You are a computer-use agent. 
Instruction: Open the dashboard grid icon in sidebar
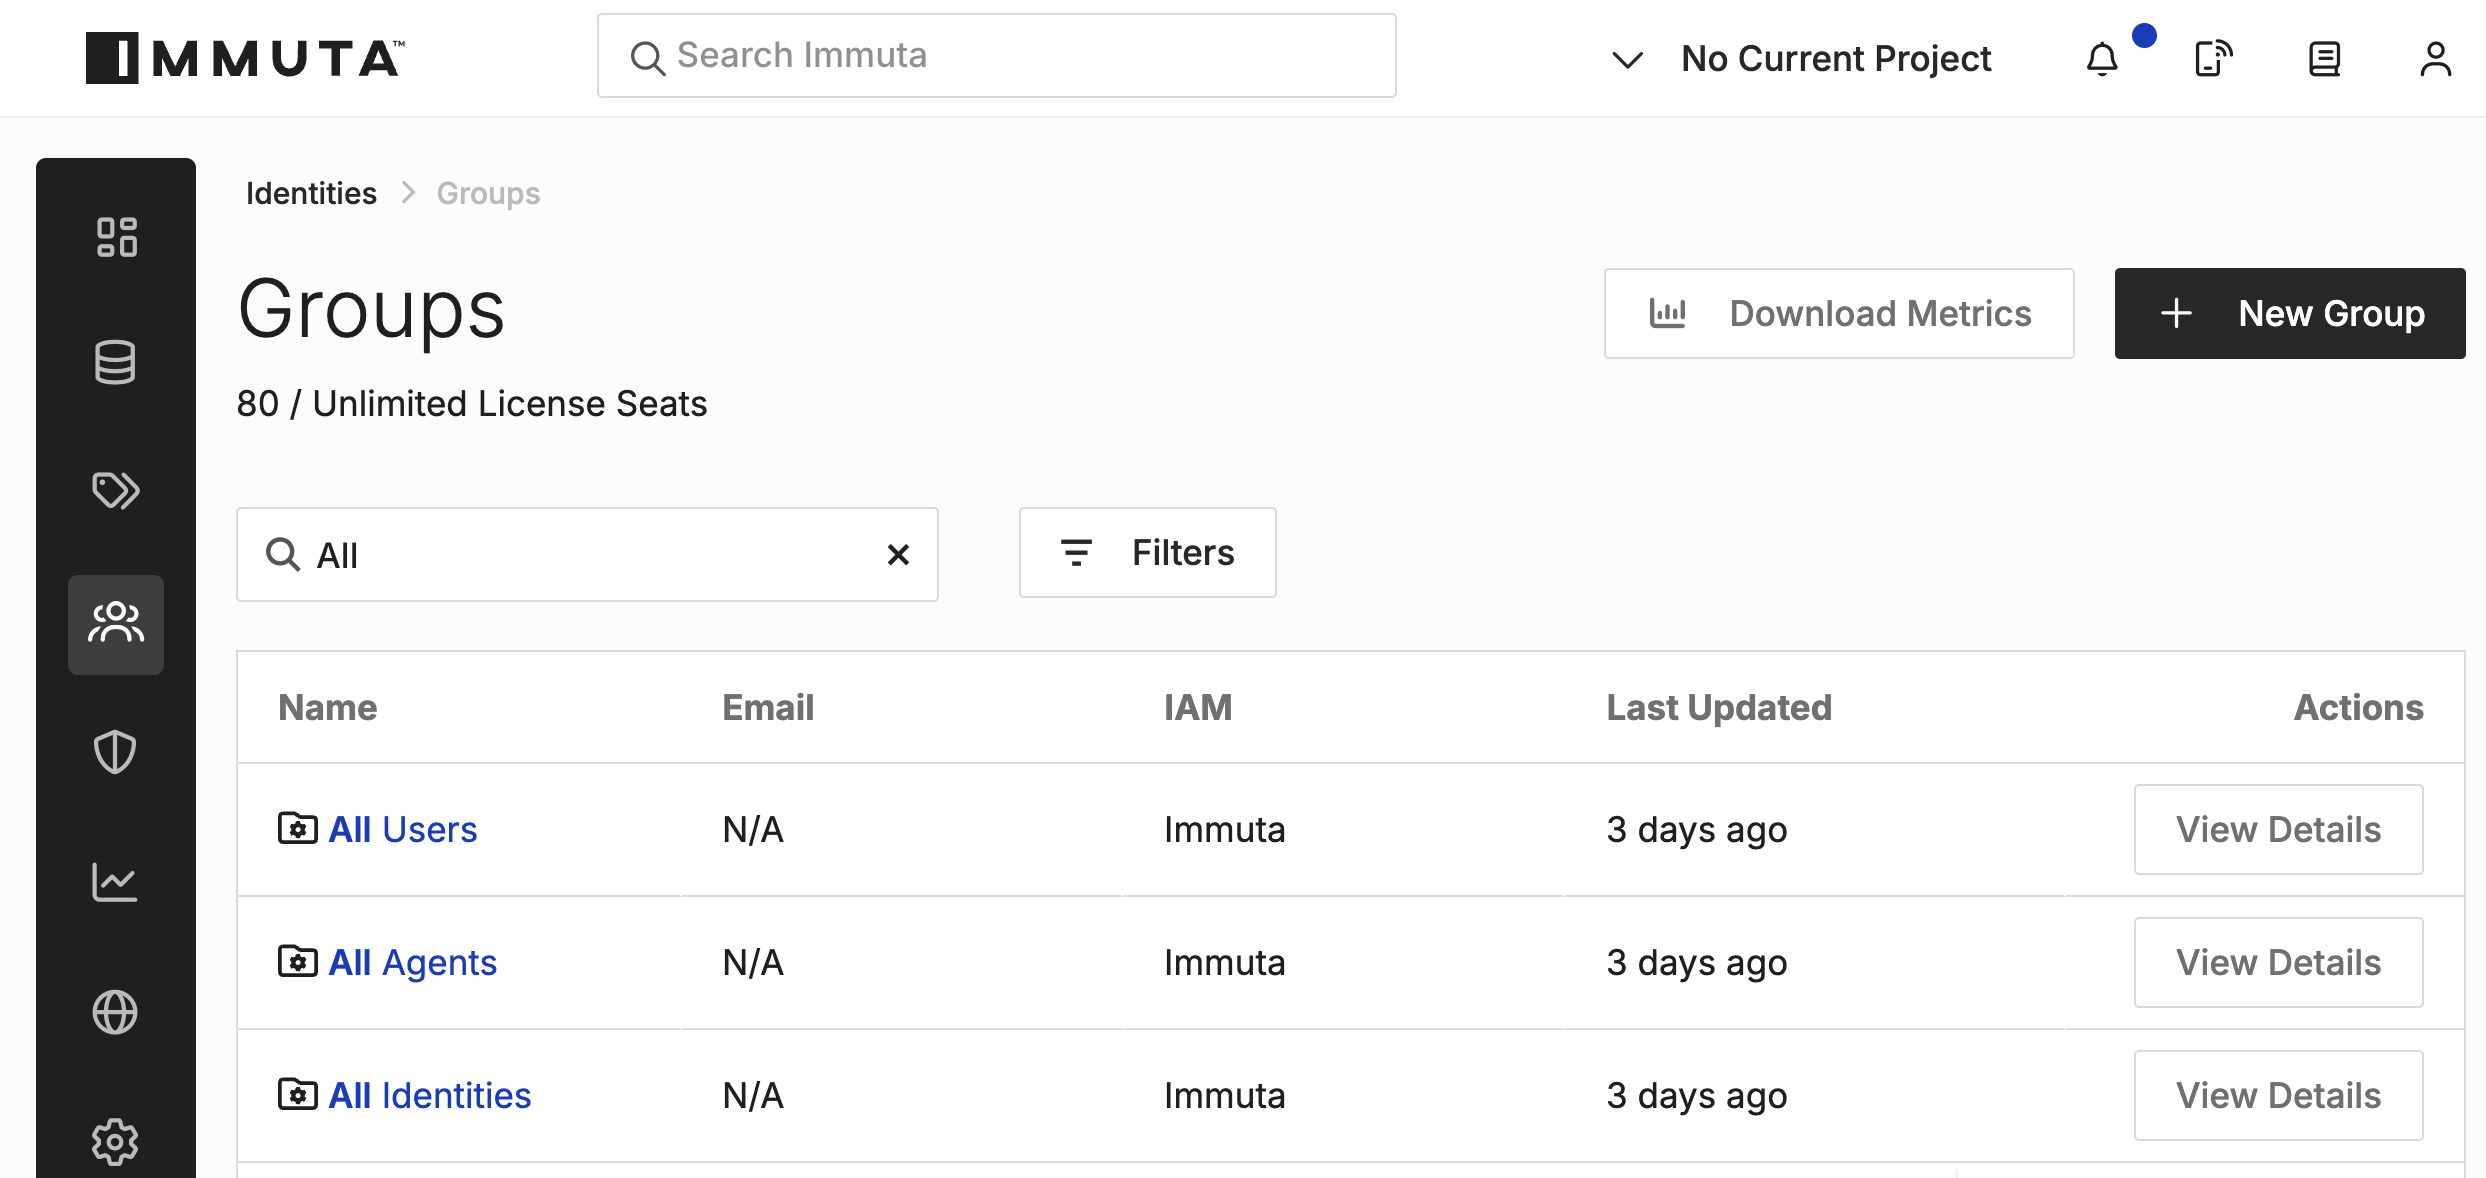click(116, 237)
